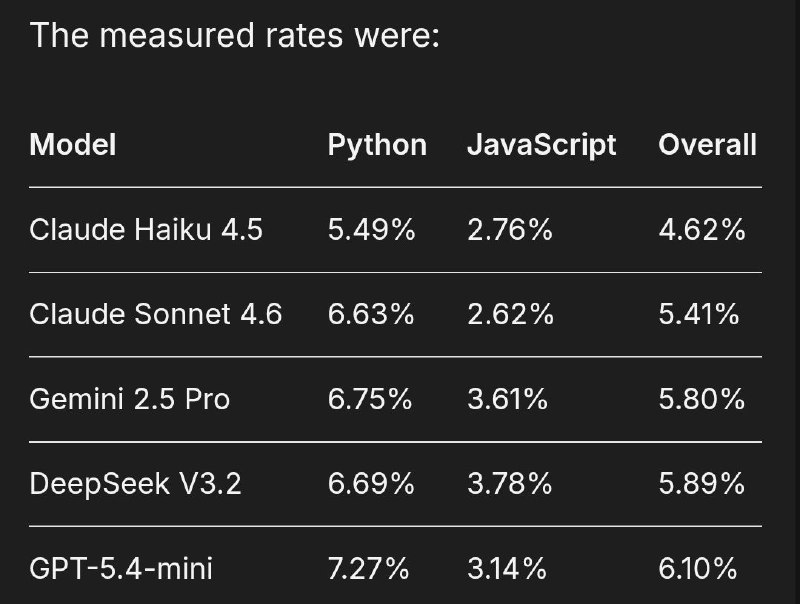Click the 3.78% JavaScript value for DeepSeek

pyautogui.click(x=509, y=484)
